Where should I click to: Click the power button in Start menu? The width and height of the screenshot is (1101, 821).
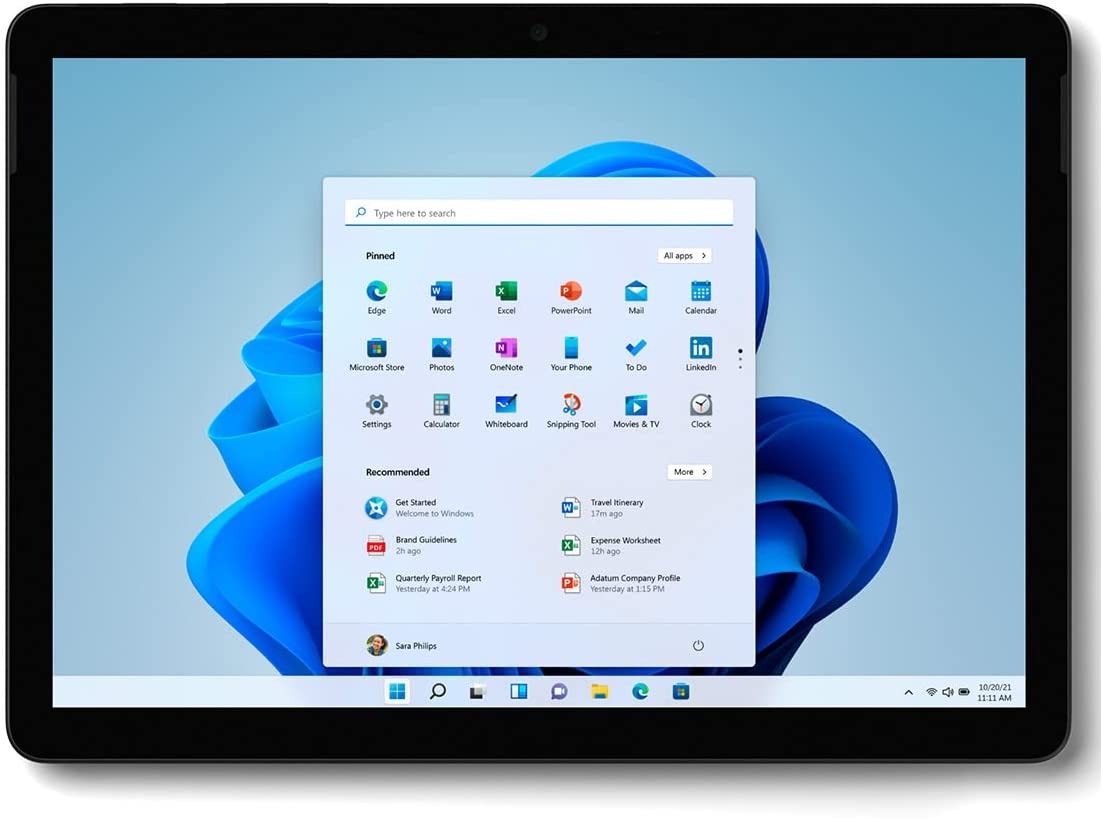[698, 645]
